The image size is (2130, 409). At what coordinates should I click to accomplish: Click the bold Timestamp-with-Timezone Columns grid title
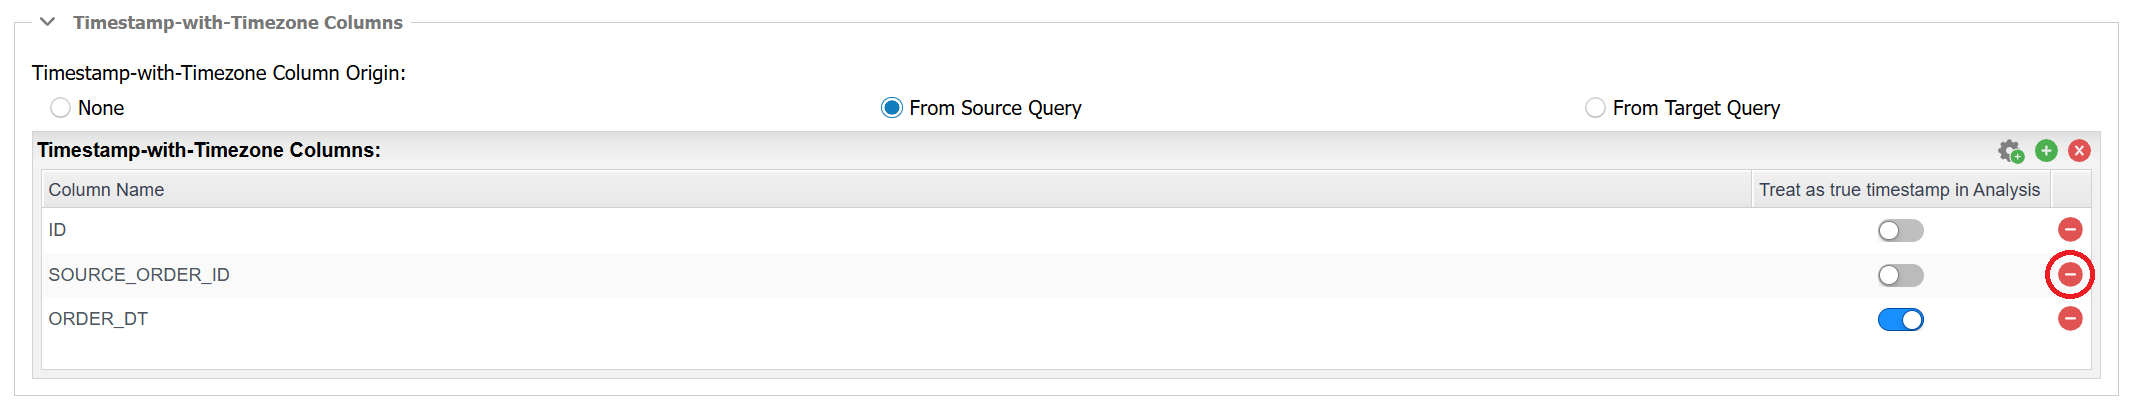click(x=209, y=150)
